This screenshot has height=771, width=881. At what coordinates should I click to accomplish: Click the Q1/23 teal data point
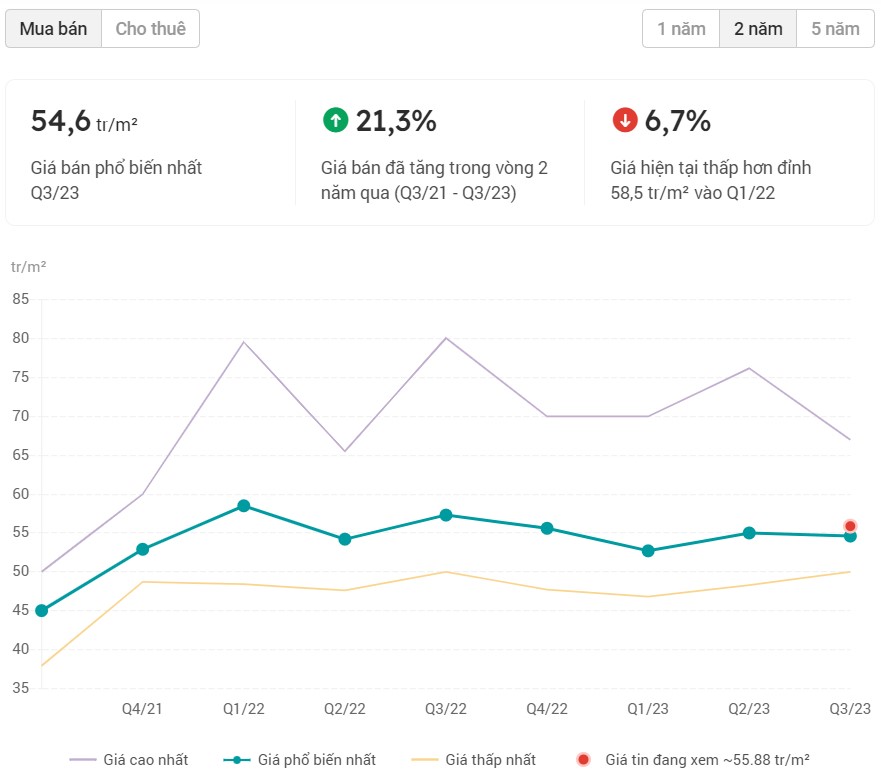click(648, 551)
